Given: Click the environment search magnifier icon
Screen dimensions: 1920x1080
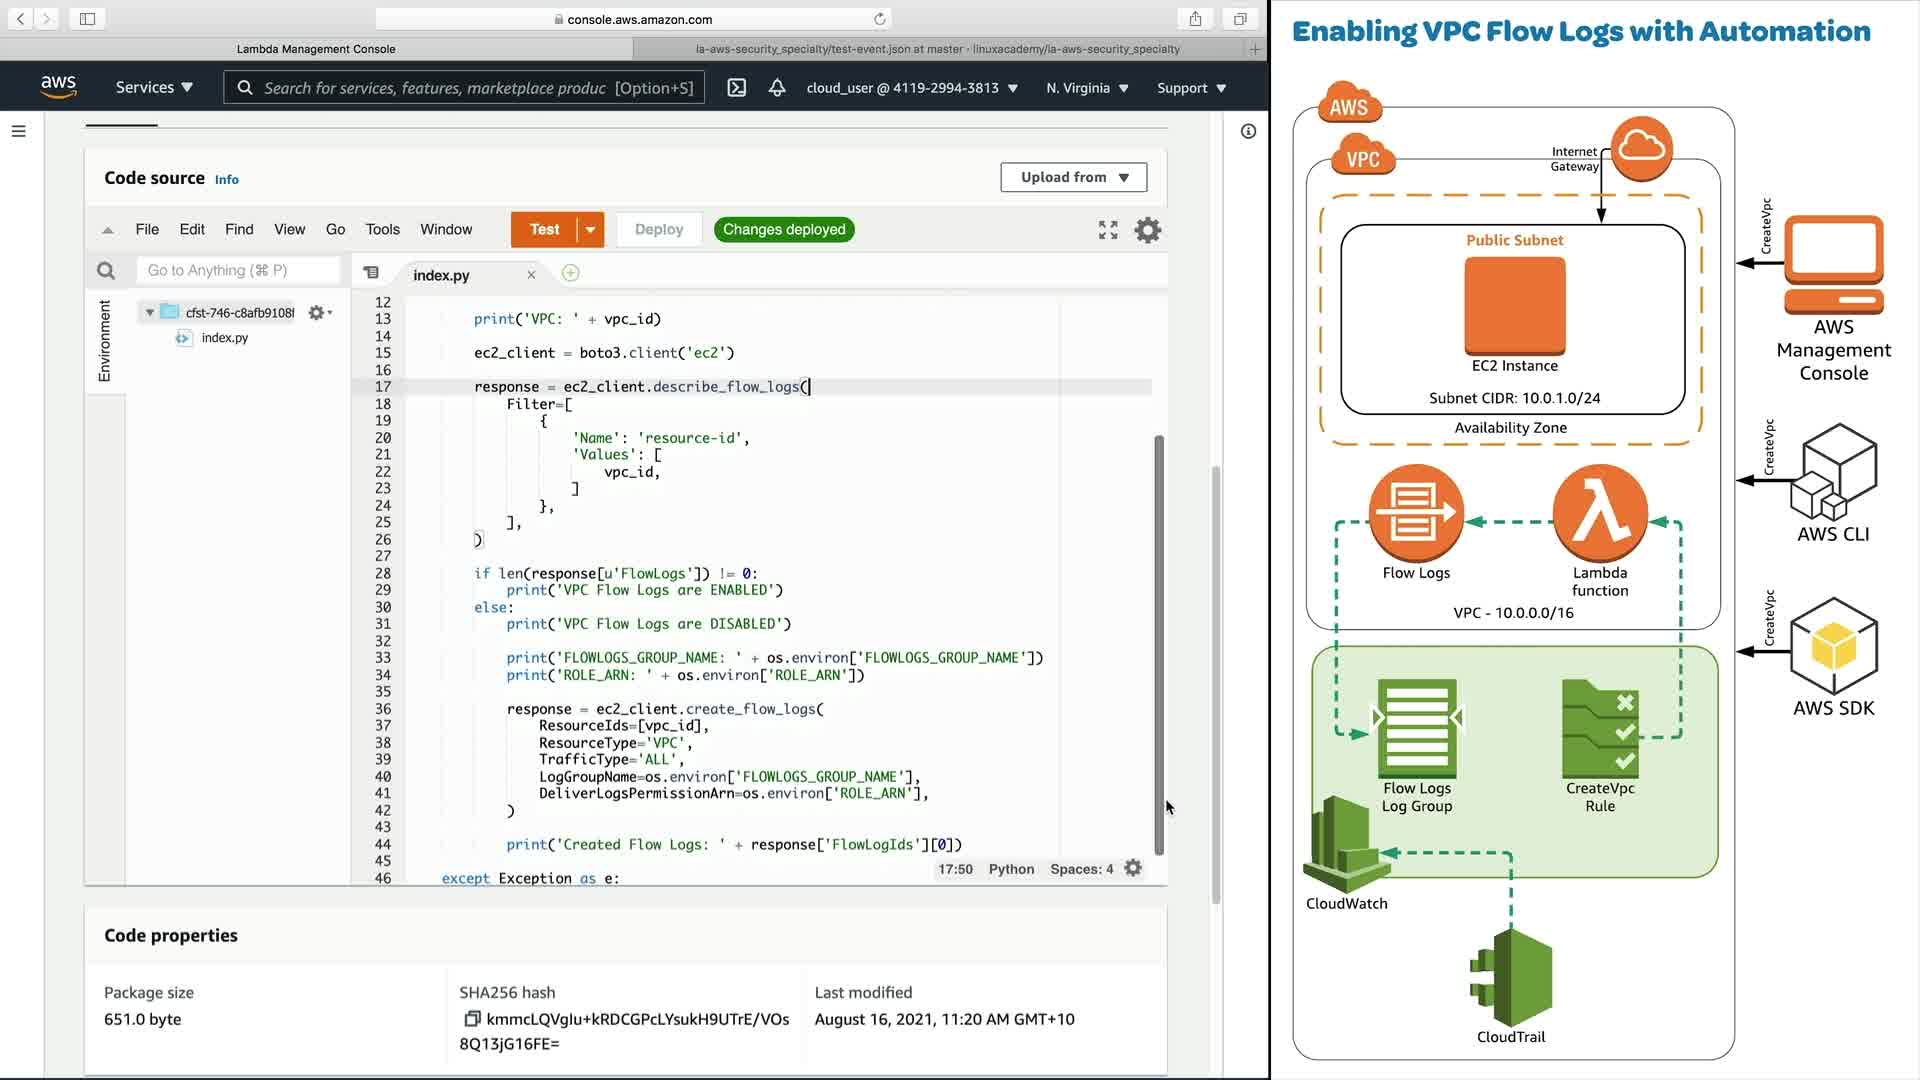Looking at the screenshot, I should (106, 271).
